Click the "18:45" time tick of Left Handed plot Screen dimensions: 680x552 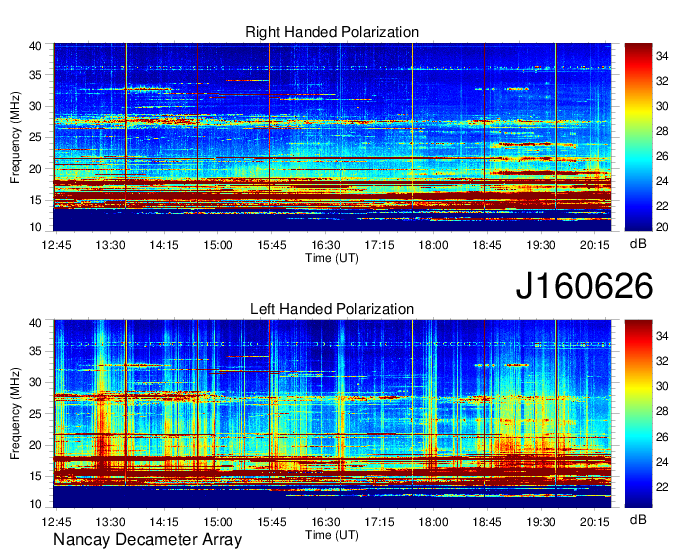tap(487, 522)
